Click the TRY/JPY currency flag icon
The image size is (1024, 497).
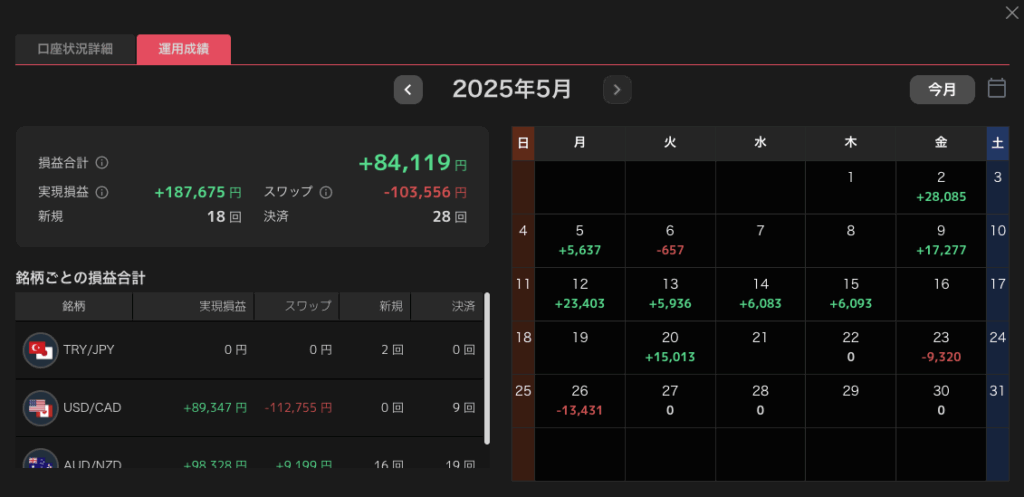click(x=41, y=350)
